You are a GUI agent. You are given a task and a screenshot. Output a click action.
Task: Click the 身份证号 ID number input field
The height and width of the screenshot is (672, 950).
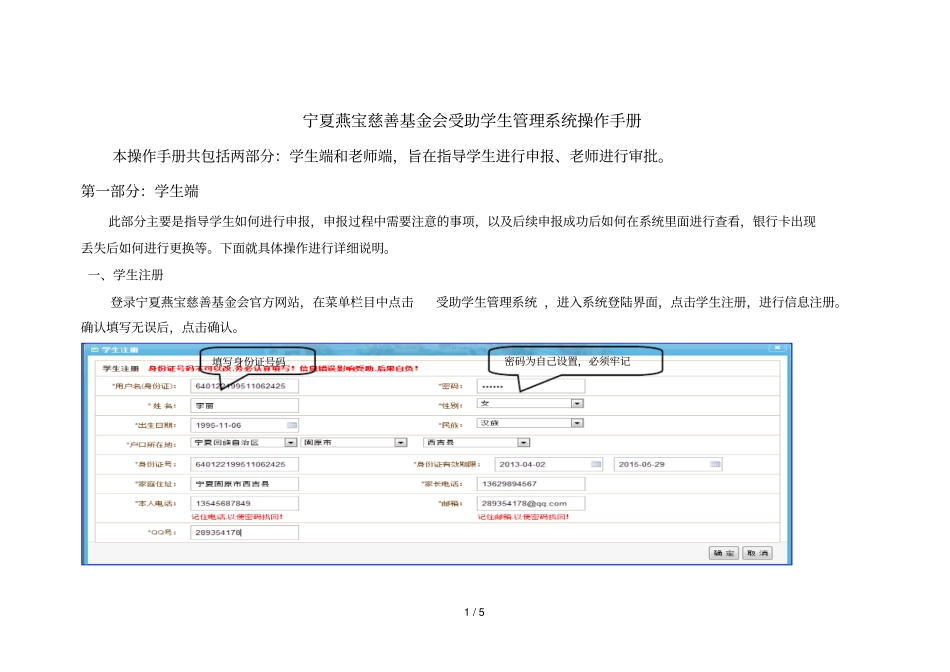244,464
